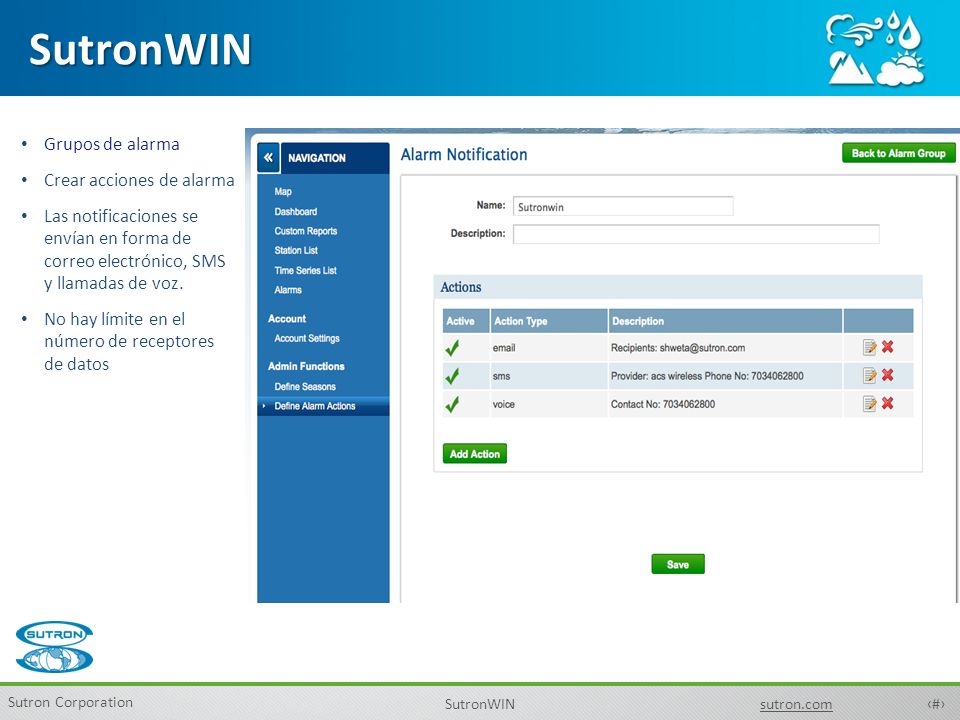The width and height of the screenshot is (960, 720).
Task: Edit the sms action row
Action: [869, 375]
